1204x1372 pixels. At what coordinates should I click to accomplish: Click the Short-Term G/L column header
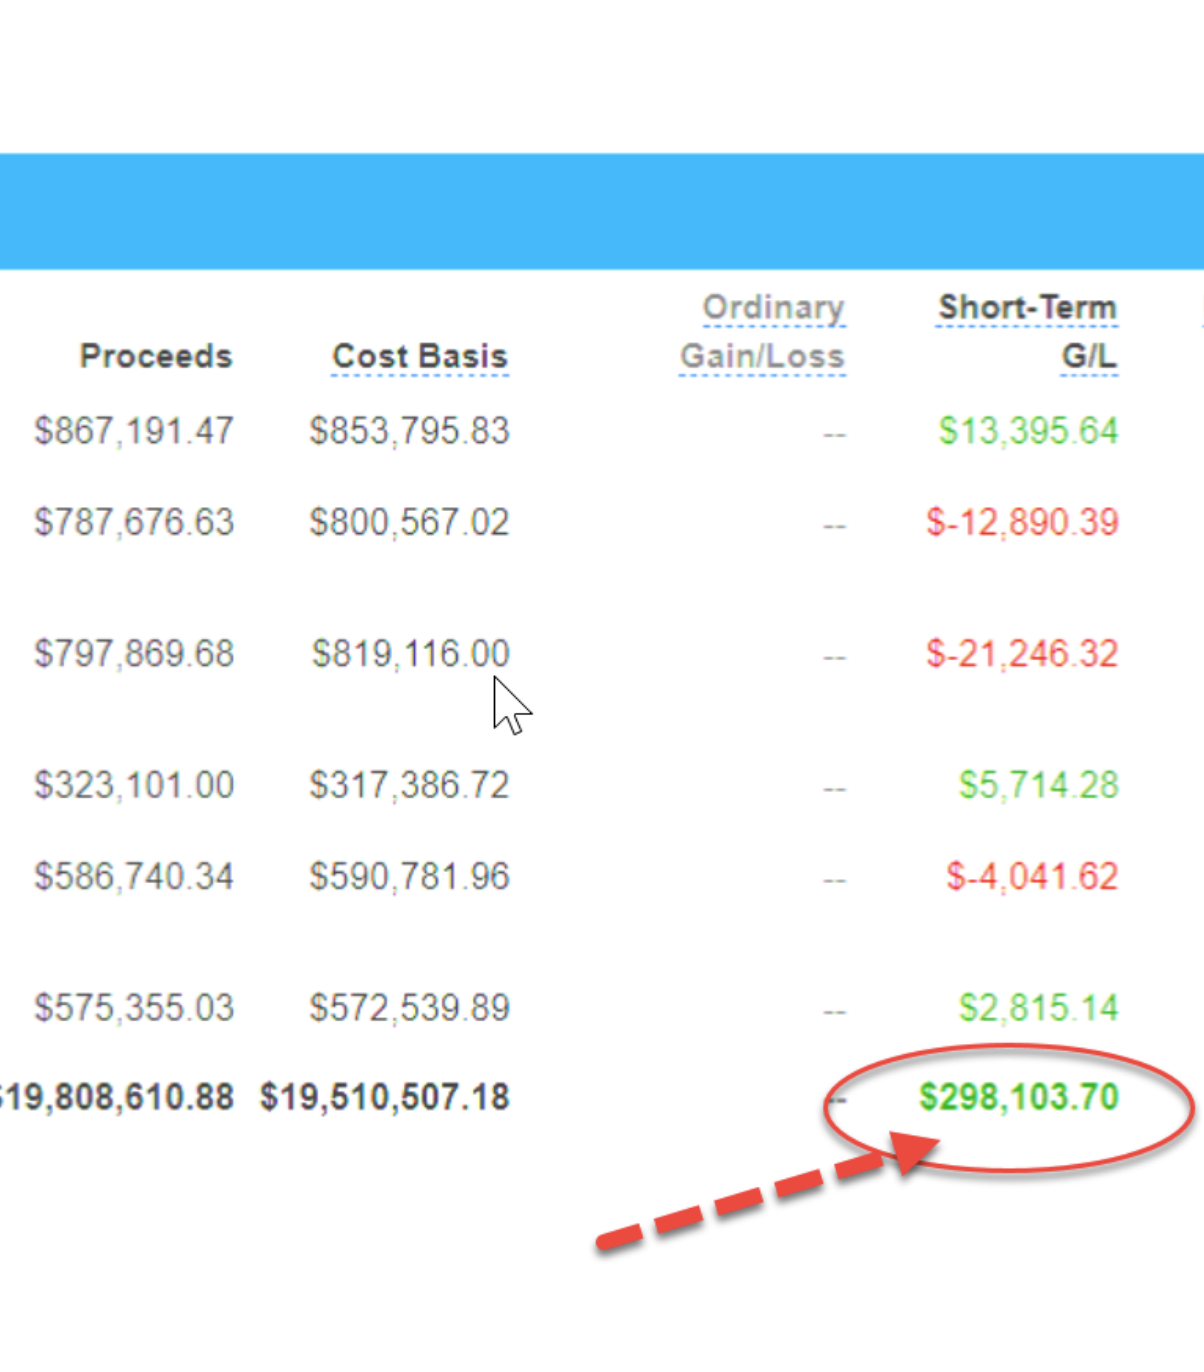point(1027,331)
